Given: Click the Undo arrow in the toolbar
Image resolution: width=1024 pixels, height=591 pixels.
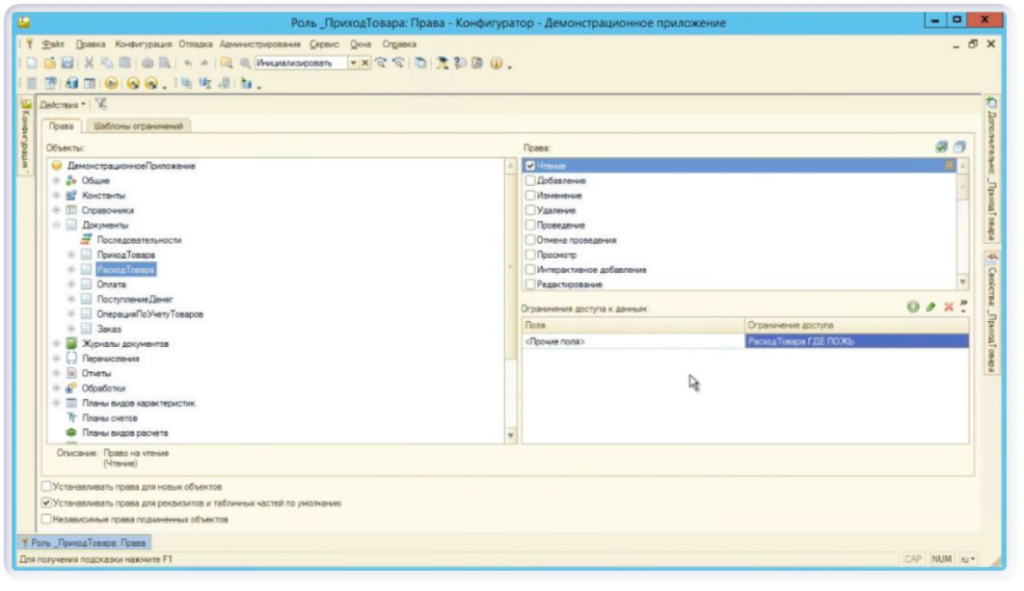Looking at the screenshot, I should [186, 64].
